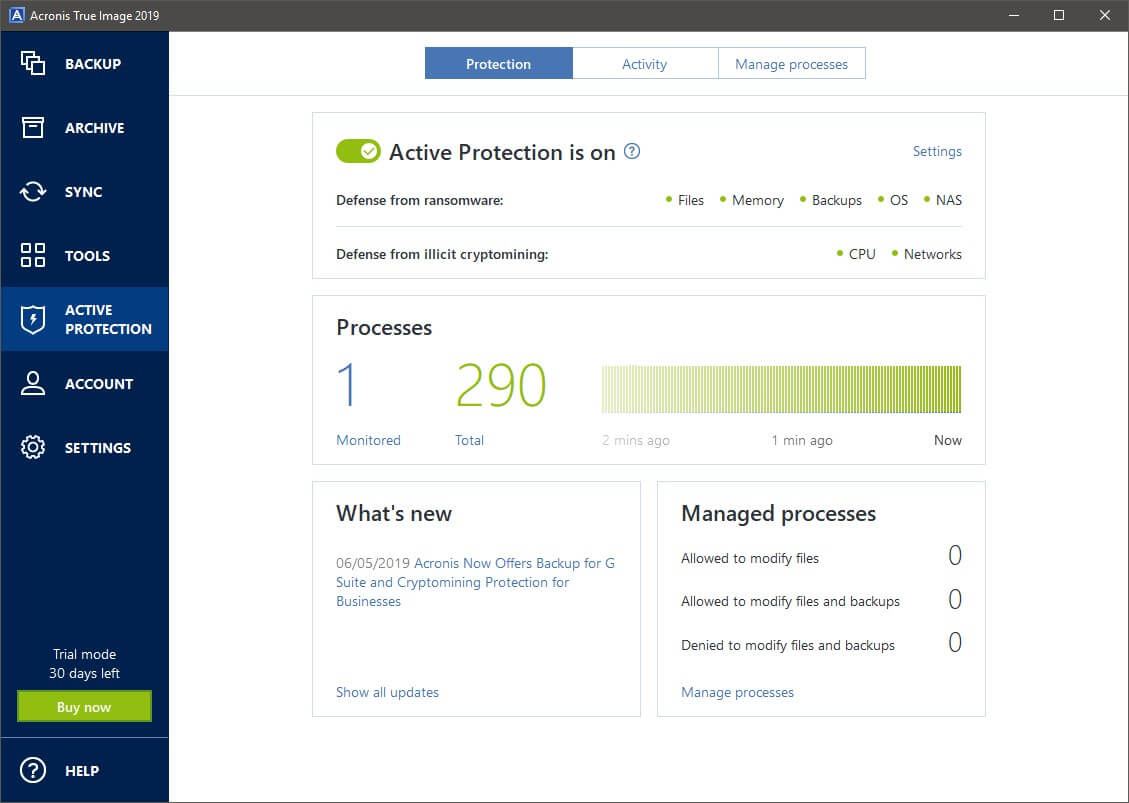Click the Archive box icon
The width and height of the screenshot is (1129, 803).
click(x=32, y=127)
